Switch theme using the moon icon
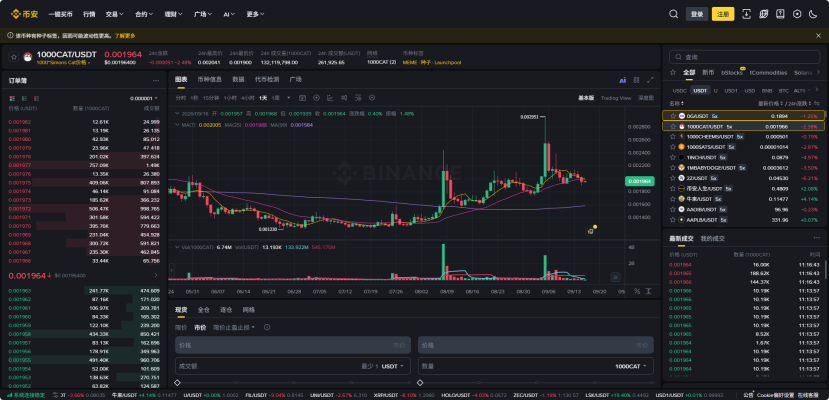 (x=813, y=14)
